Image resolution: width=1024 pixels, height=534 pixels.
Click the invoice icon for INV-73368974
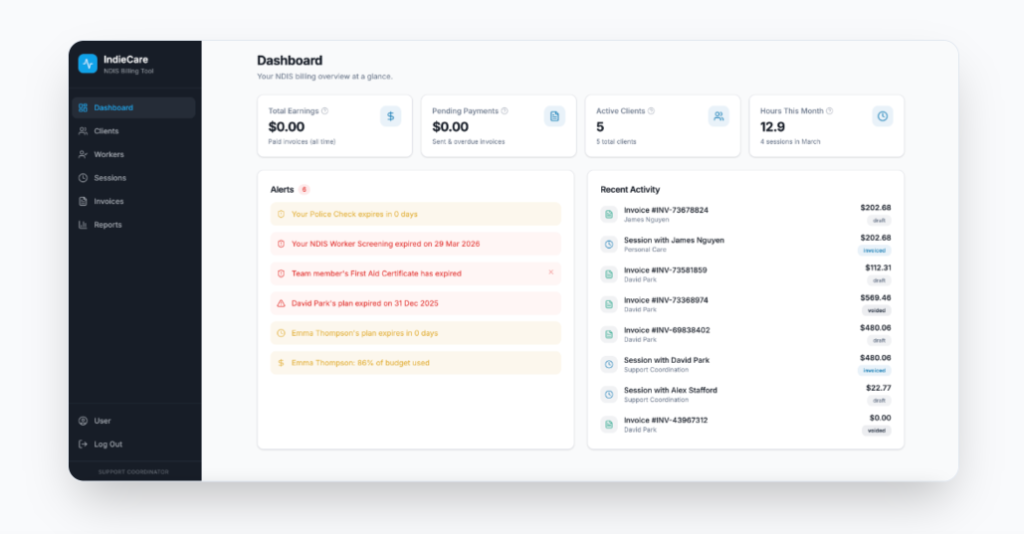(609, 304)
